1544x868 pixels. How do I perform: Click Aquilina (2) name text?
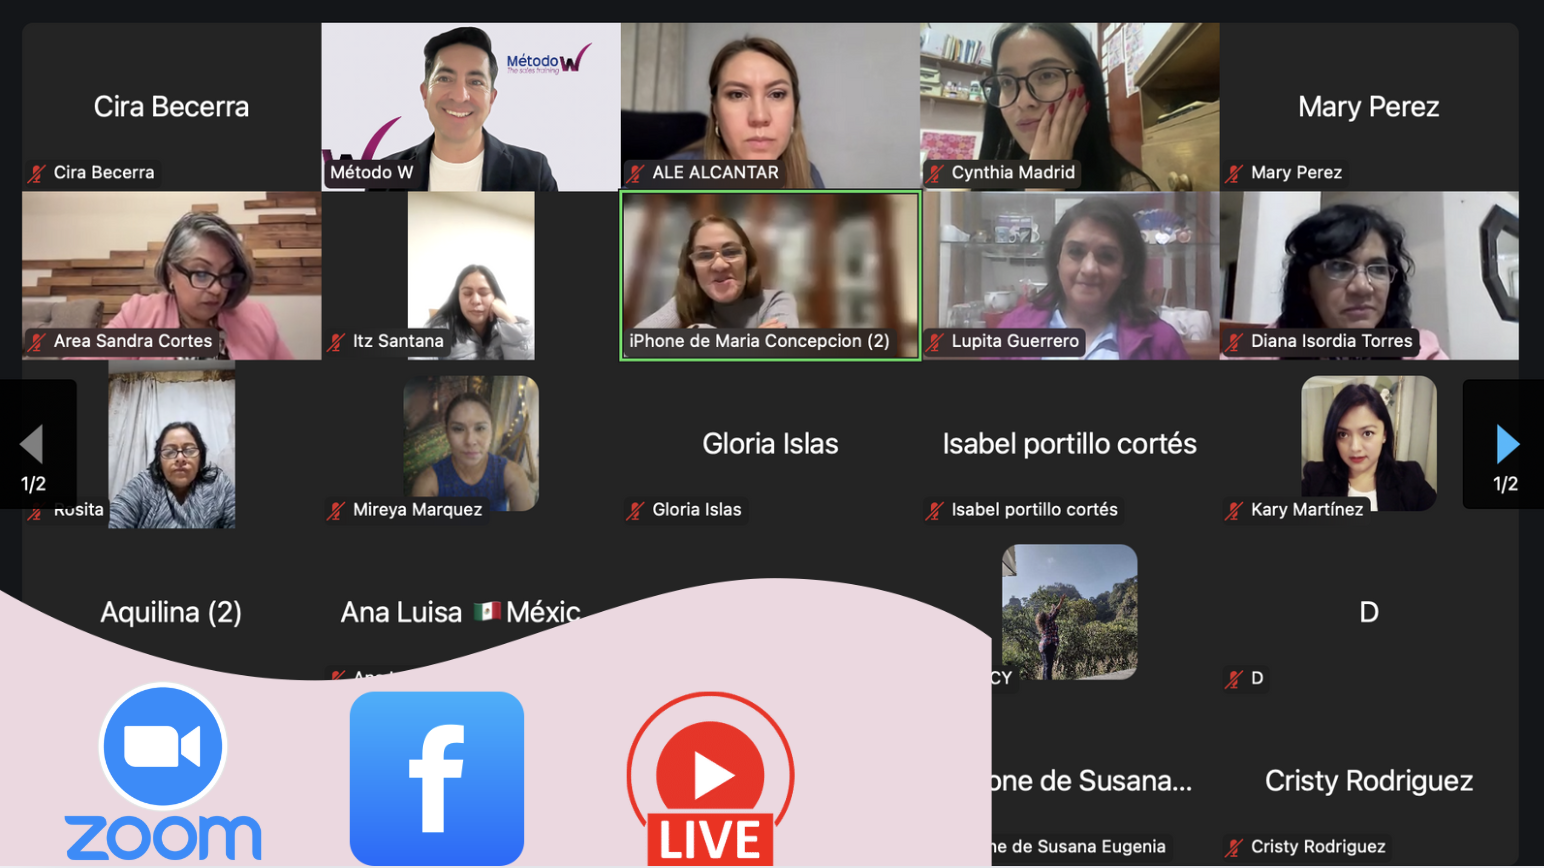pos(171,612)
